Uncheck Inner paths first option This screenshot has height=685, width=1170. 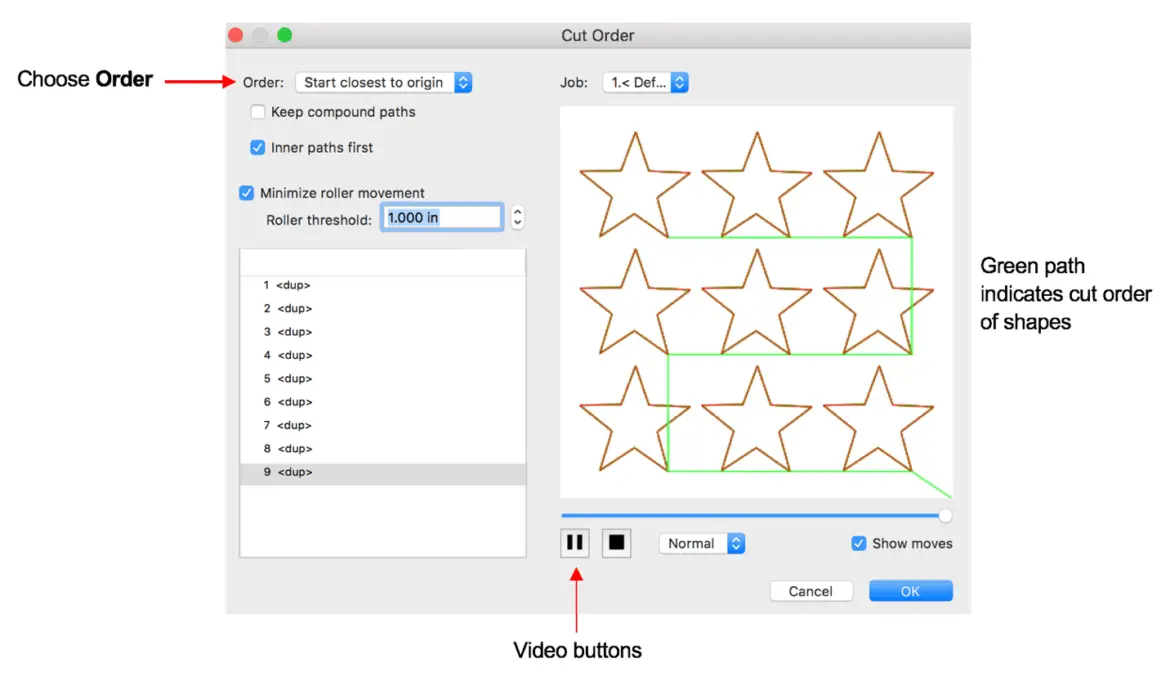(x=258, y=148)
